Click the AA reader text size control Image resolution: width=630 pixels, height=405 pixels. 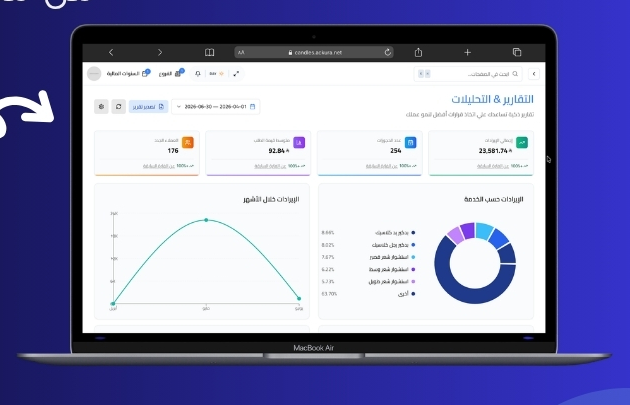[241, 52]
